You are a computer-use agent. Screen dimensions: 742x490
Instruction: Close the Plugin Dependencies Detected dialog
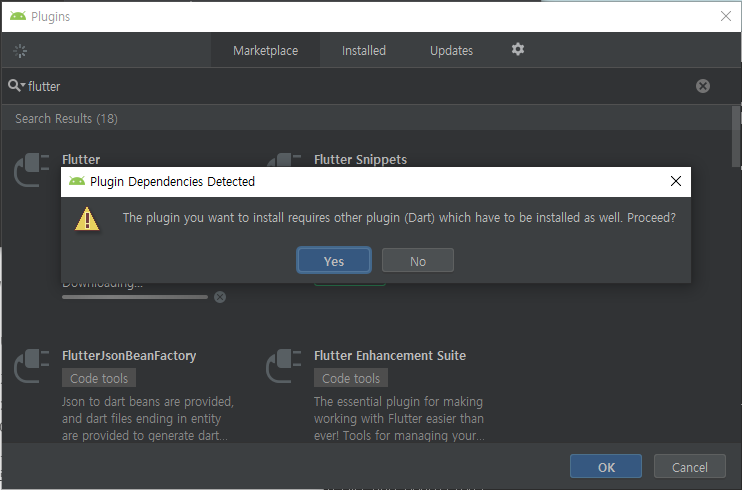[676, 181]
